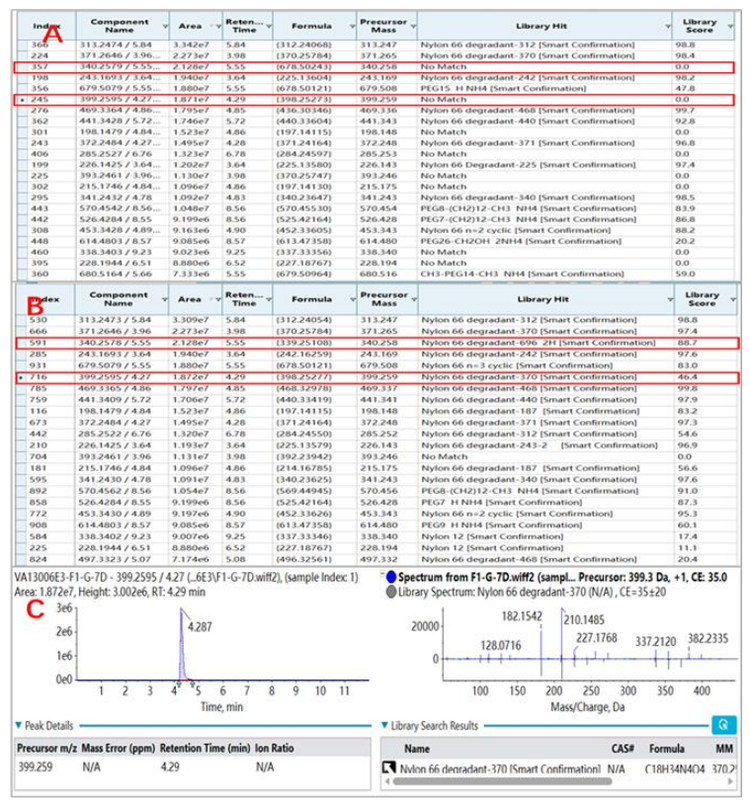Open Library Hit filter in upper table

pos(668,26)
